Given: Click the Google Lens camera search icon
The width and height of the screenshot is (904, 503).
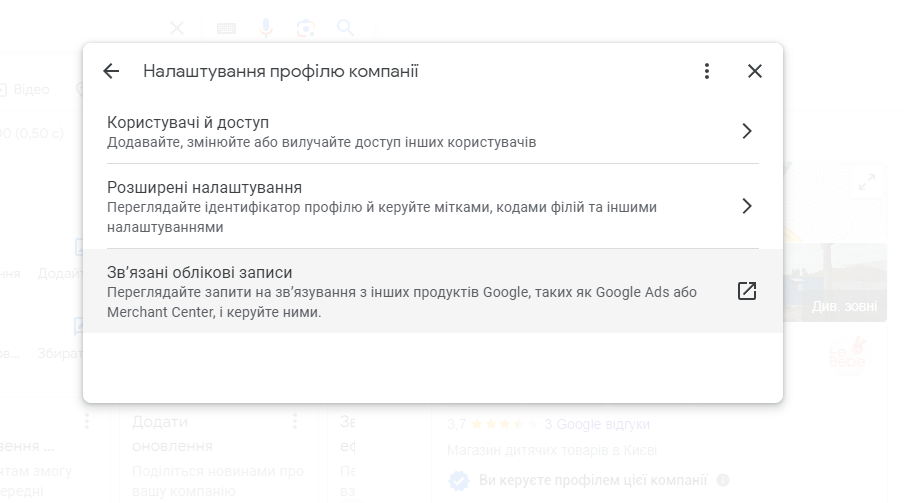Looking at the screenshot, I should pyautogui.click(x=306, y=28).
